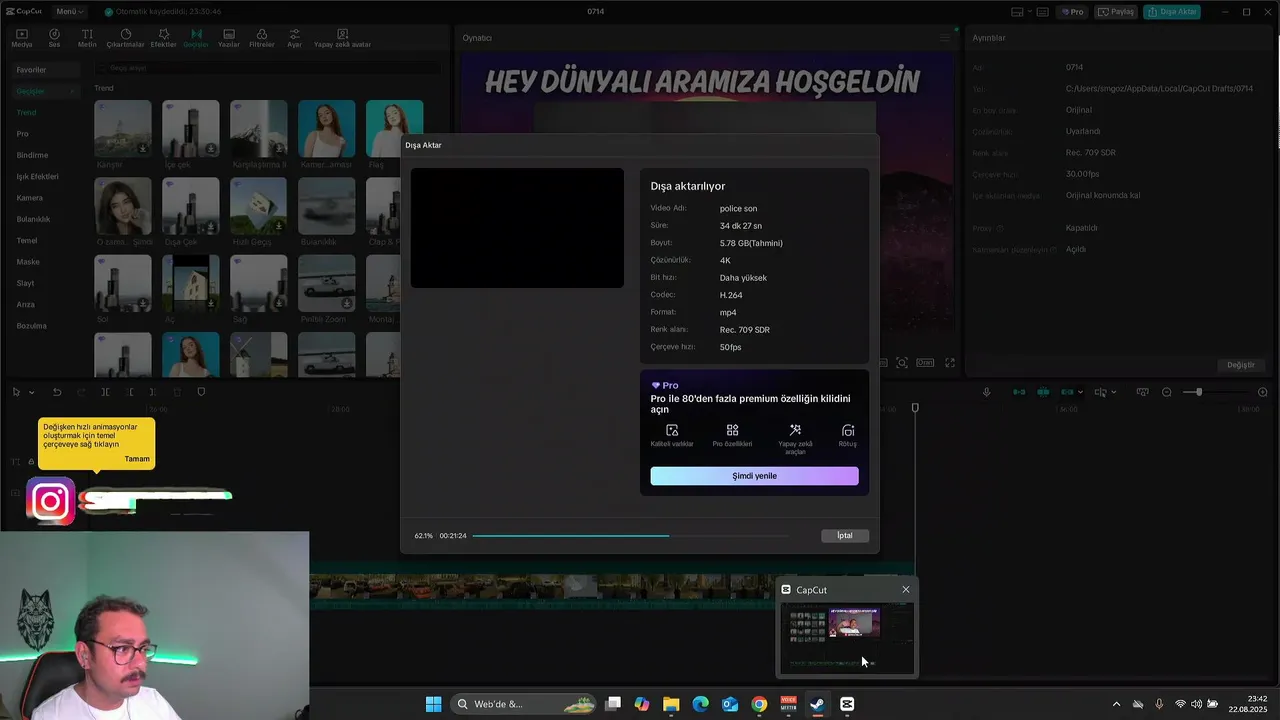1280x720 pixels.
Task: Click the select cursor tool in timeline
Action: click(16, 392)
